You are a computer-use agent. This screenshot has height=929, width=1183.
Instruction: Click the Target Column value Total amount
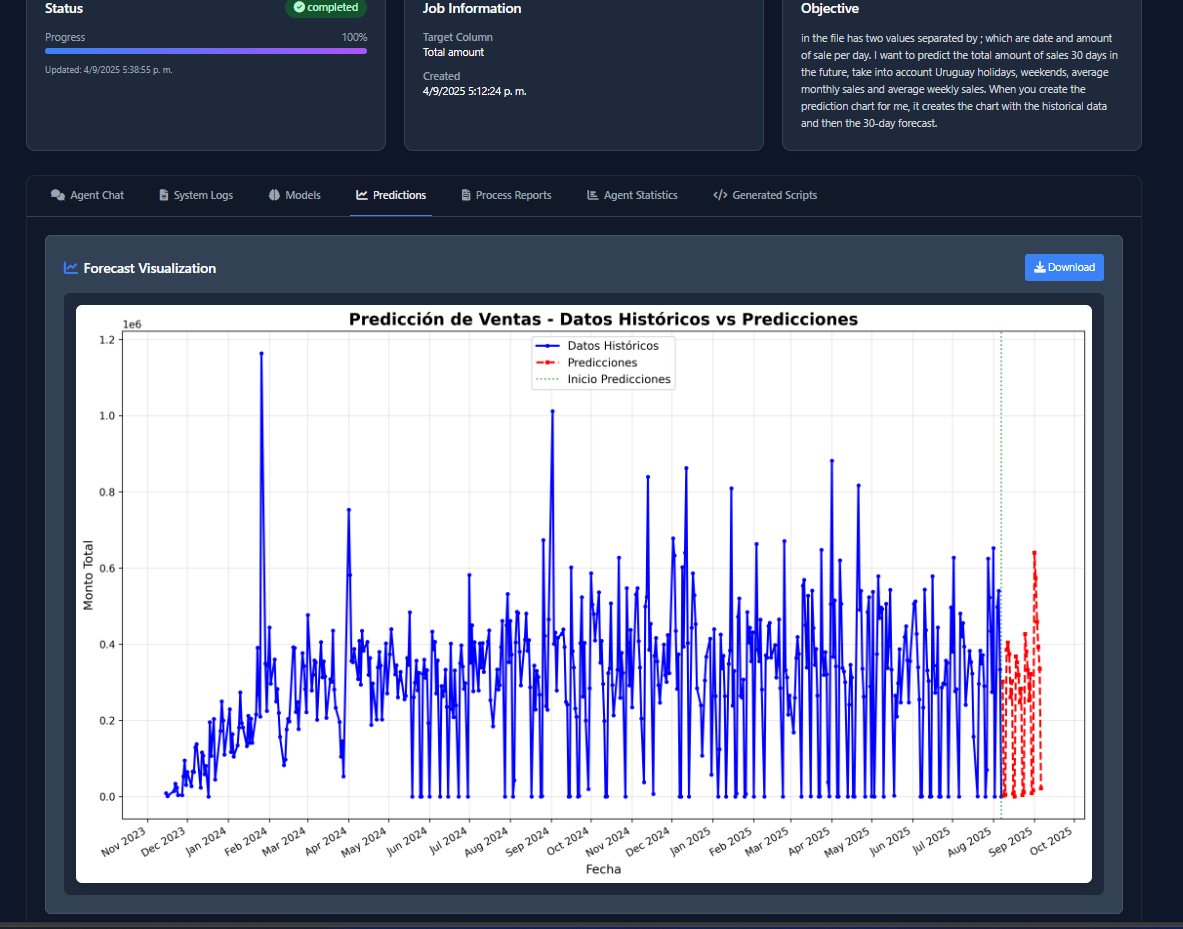(453, 52)
